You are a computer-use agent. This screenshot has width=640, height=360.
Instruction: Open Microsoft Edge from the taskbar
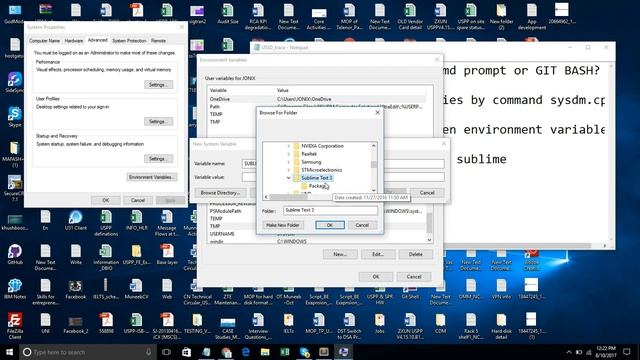point(246,352)
